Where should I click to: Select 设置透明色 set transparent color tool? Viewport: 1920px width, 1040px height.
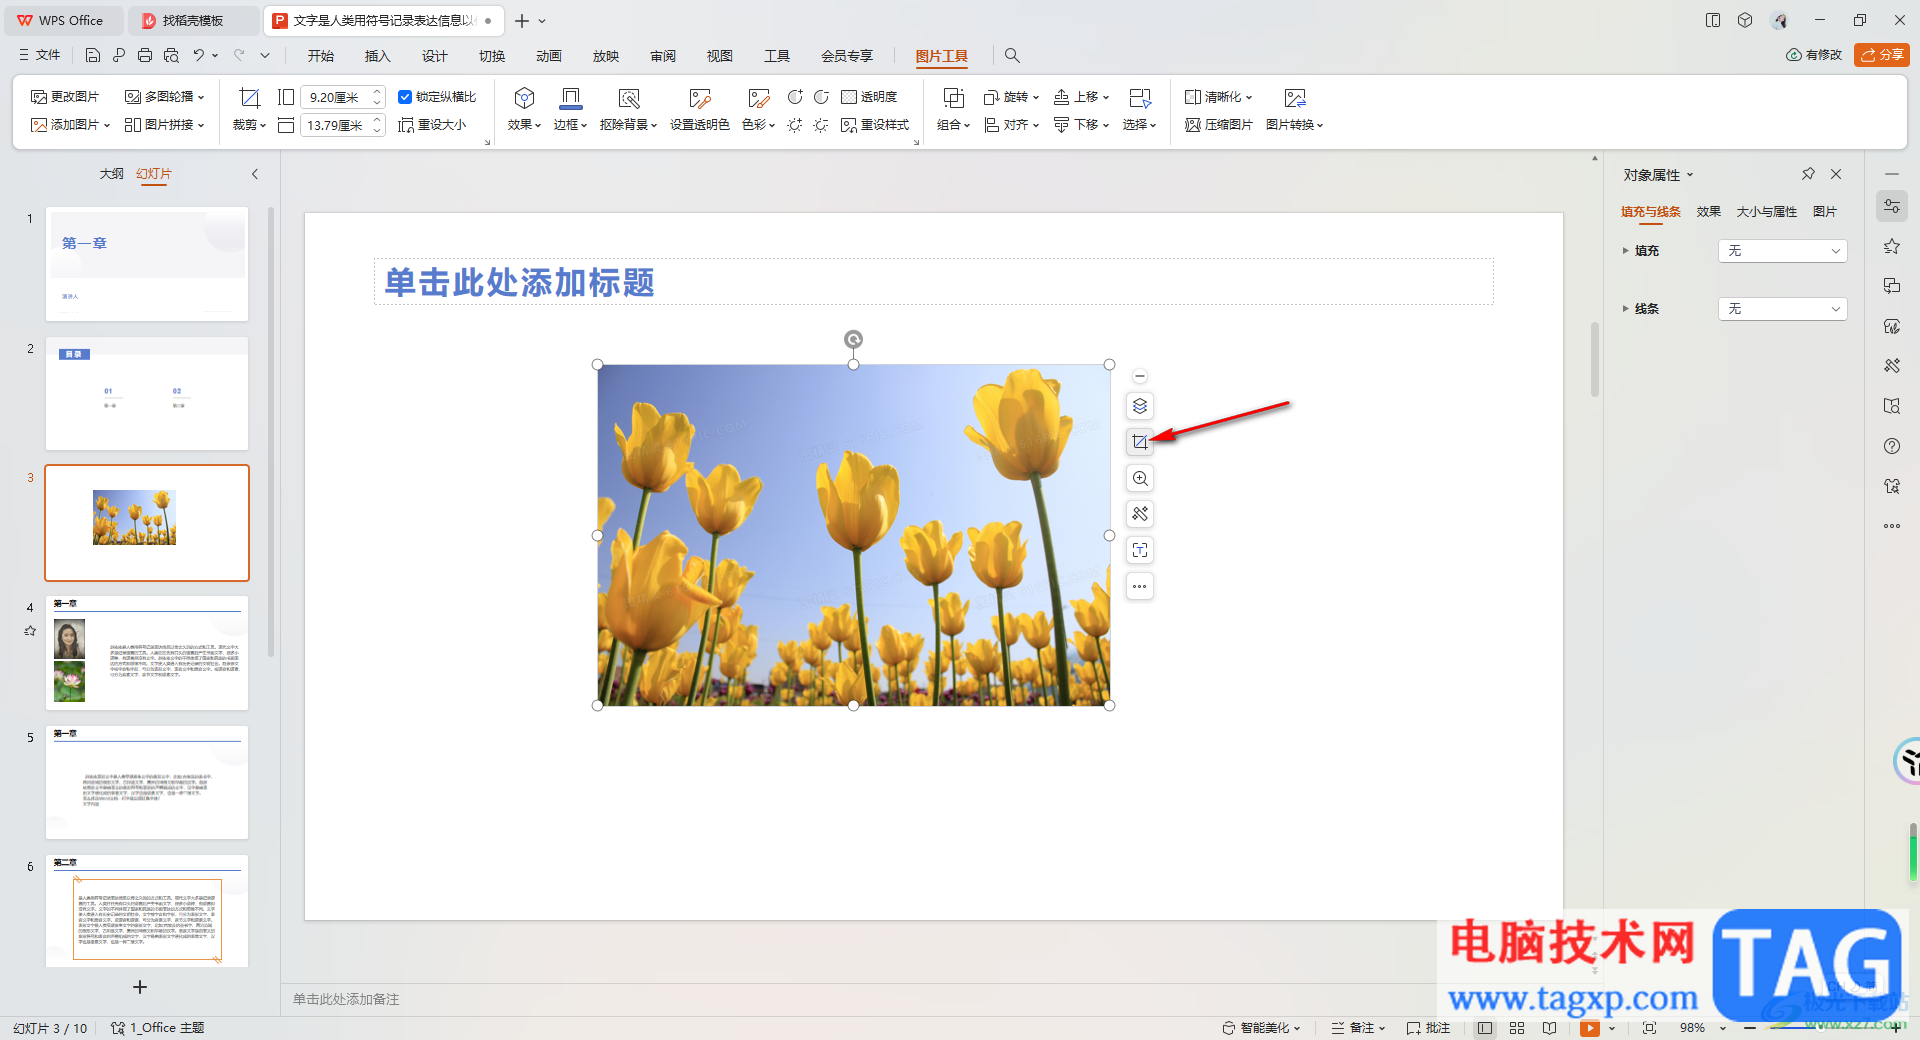[699, 109]
